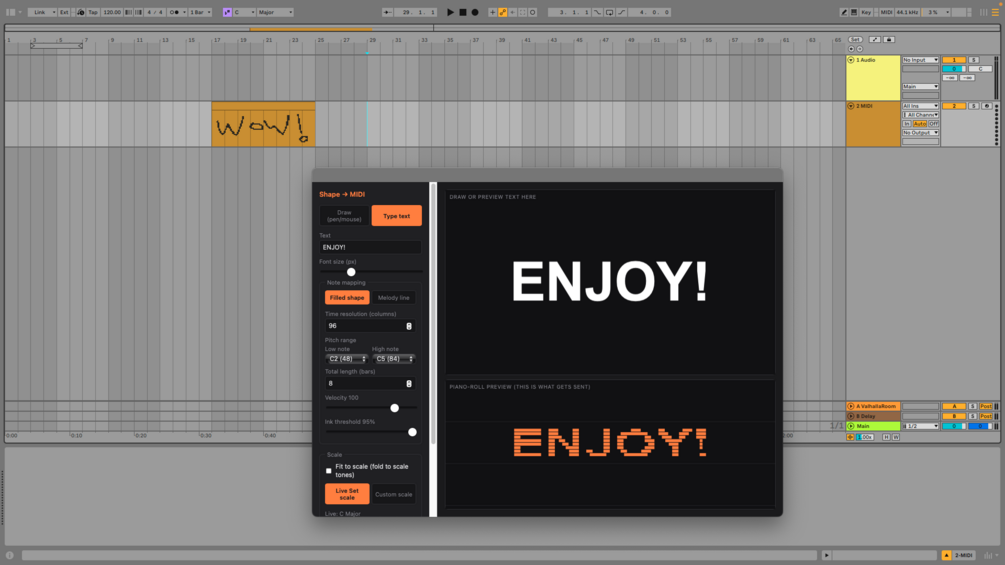Click the Capture MIDI icon
This screenshot has height=565, width=1005.
point(522,12)
